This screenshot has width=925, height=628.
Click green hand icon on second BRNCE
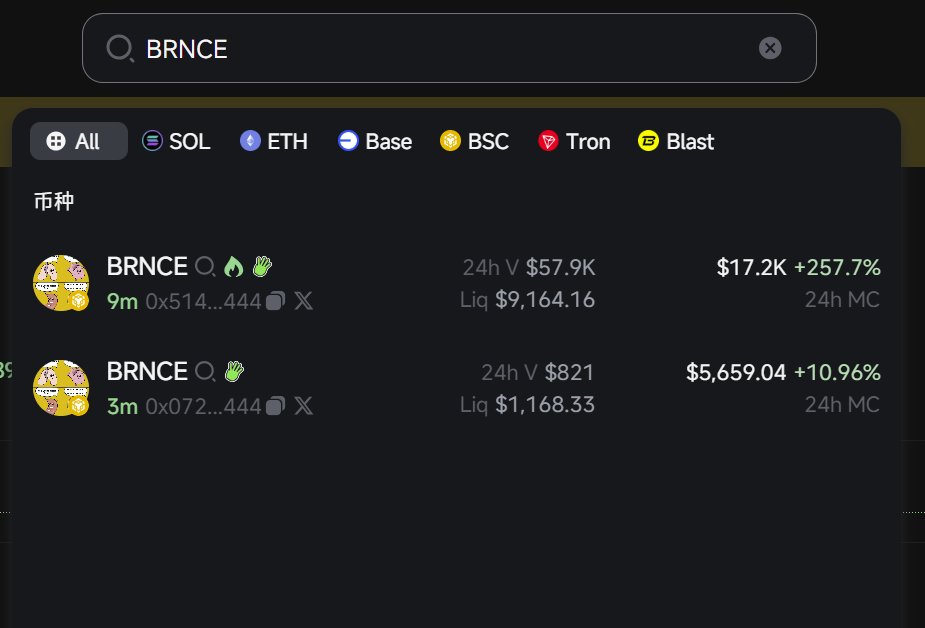coord(234,372)
